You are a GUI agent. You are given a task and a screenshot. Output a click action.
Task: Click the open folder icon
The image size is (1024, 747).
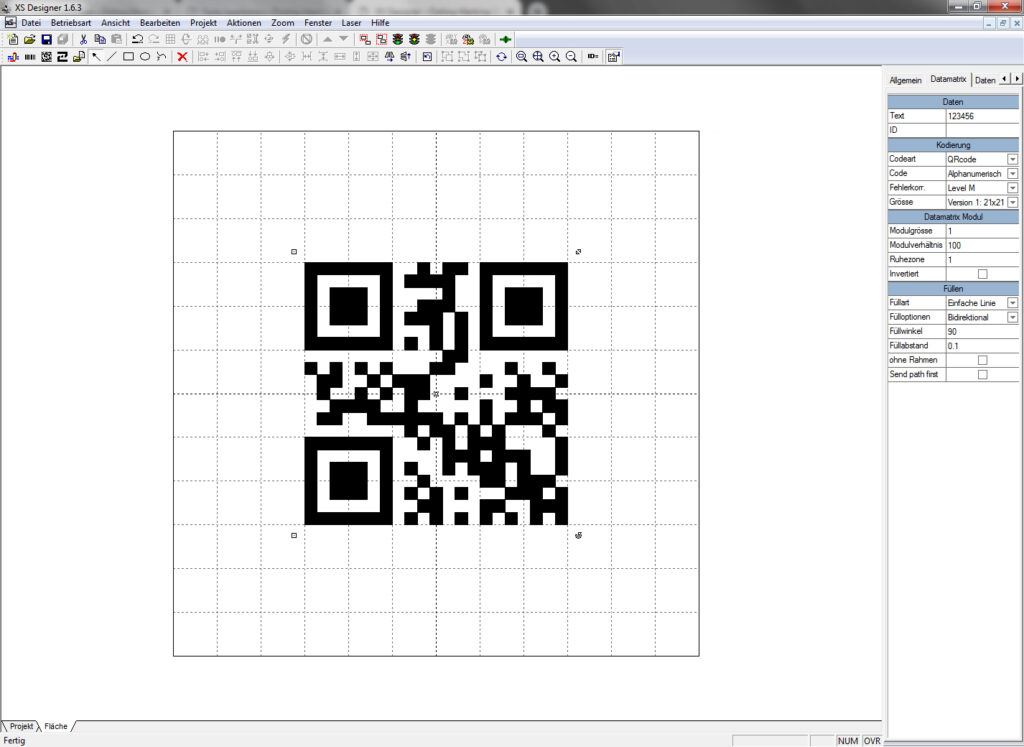click(30, 39)
